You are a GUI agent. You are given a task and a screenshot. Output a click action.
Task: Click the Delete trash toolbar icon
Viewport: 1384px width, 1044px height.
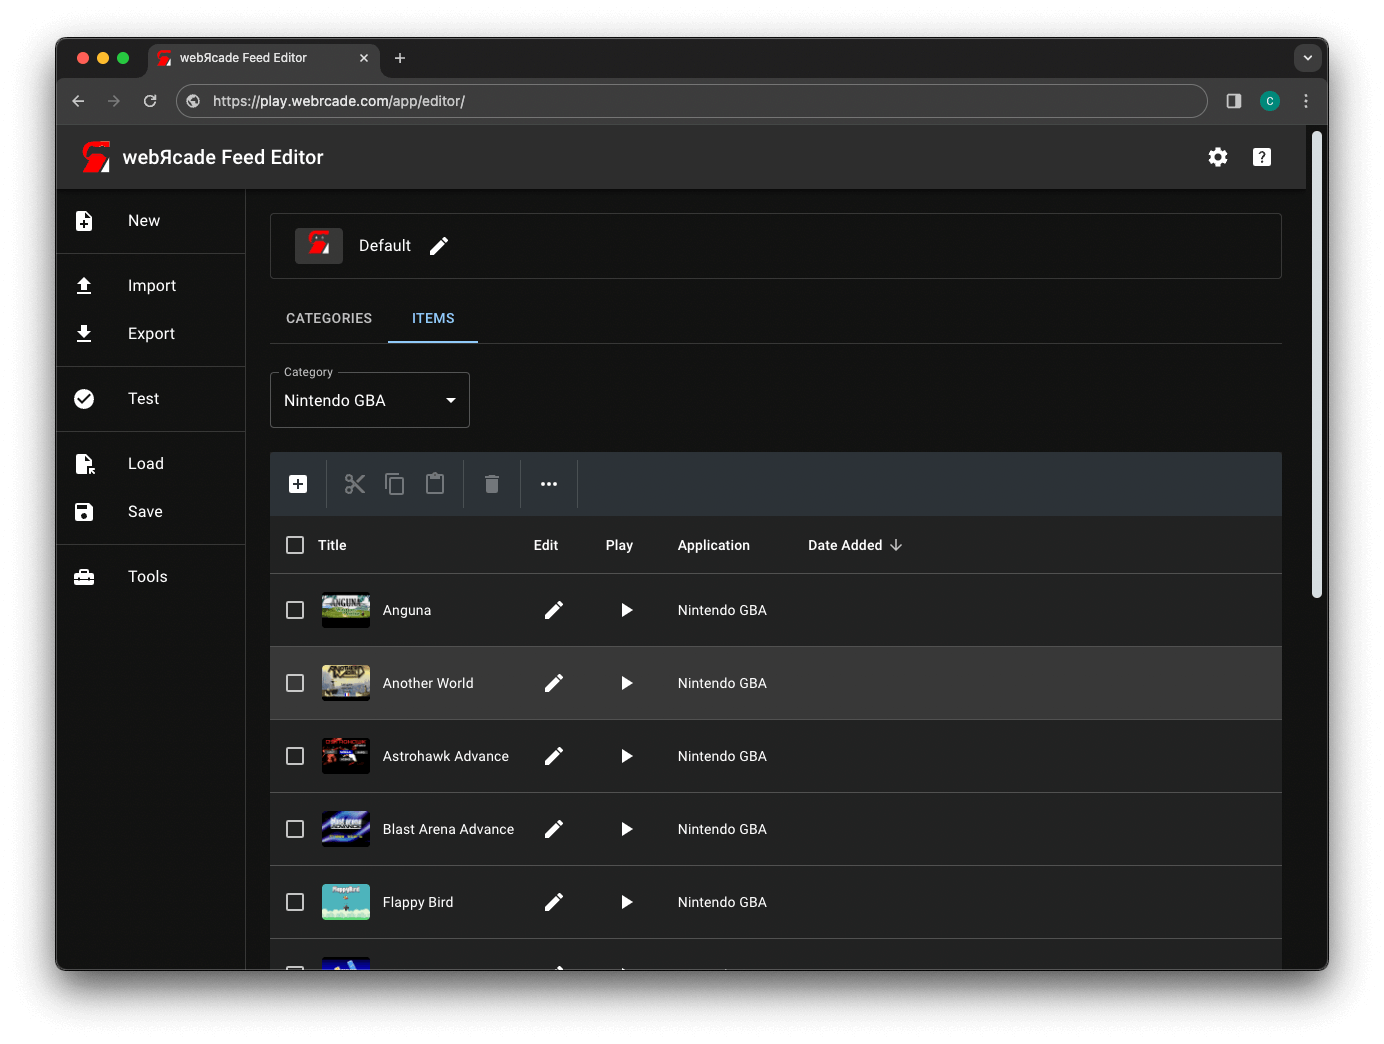click(x=492, y=484)
